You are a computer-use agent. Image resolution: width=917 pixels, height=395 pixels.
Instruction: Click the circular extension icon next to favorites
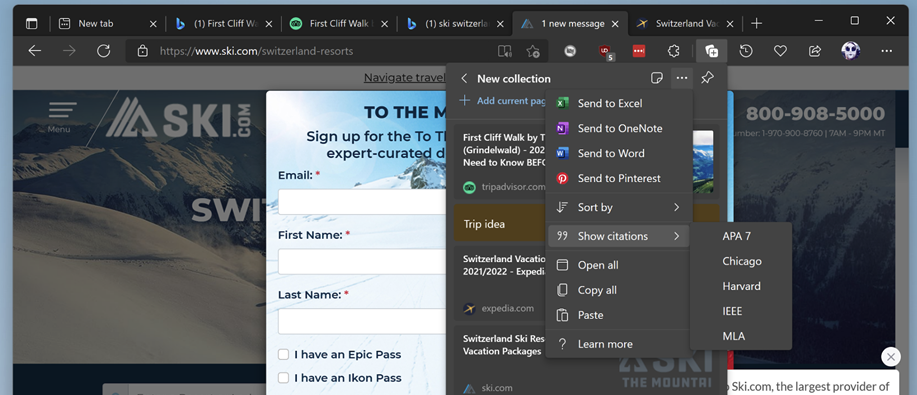point(570,51)
